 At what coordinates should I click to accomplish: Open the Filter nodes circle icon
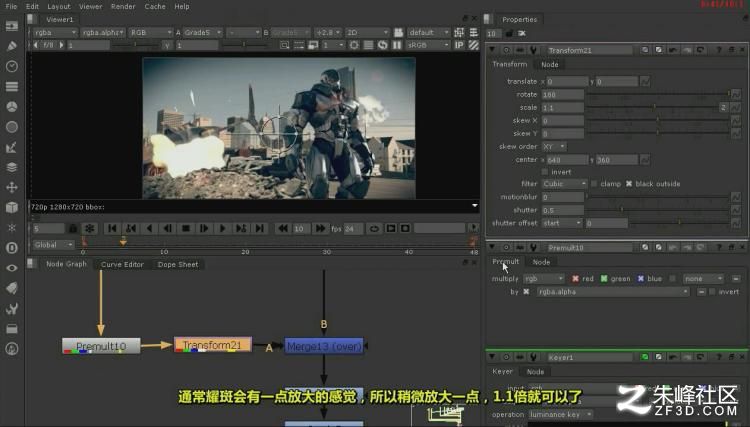tap(12, 127)
